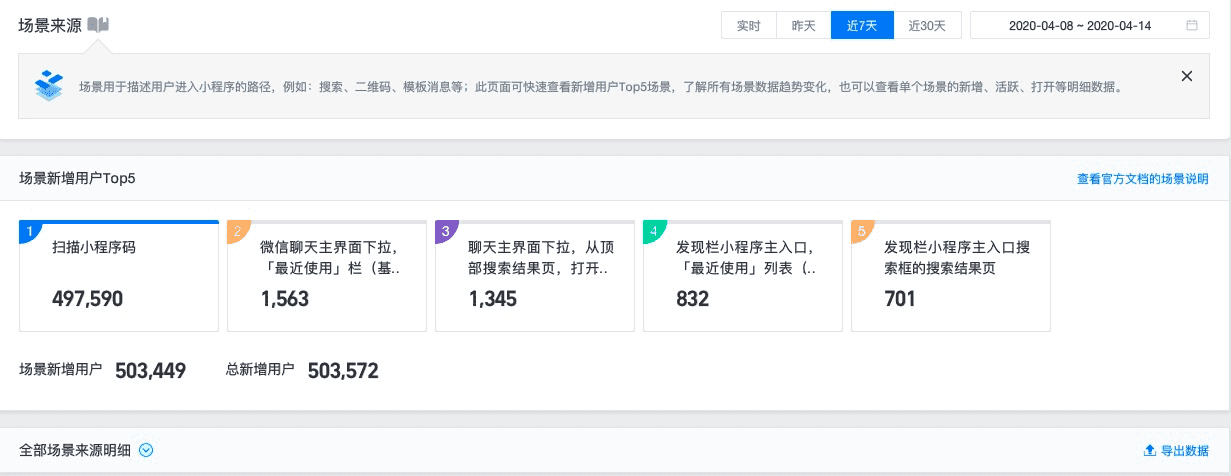Viewport: 1231px width, 476px height.
Task: Select the 微信聊天主界面下拉 card
Action: (327, 276)
